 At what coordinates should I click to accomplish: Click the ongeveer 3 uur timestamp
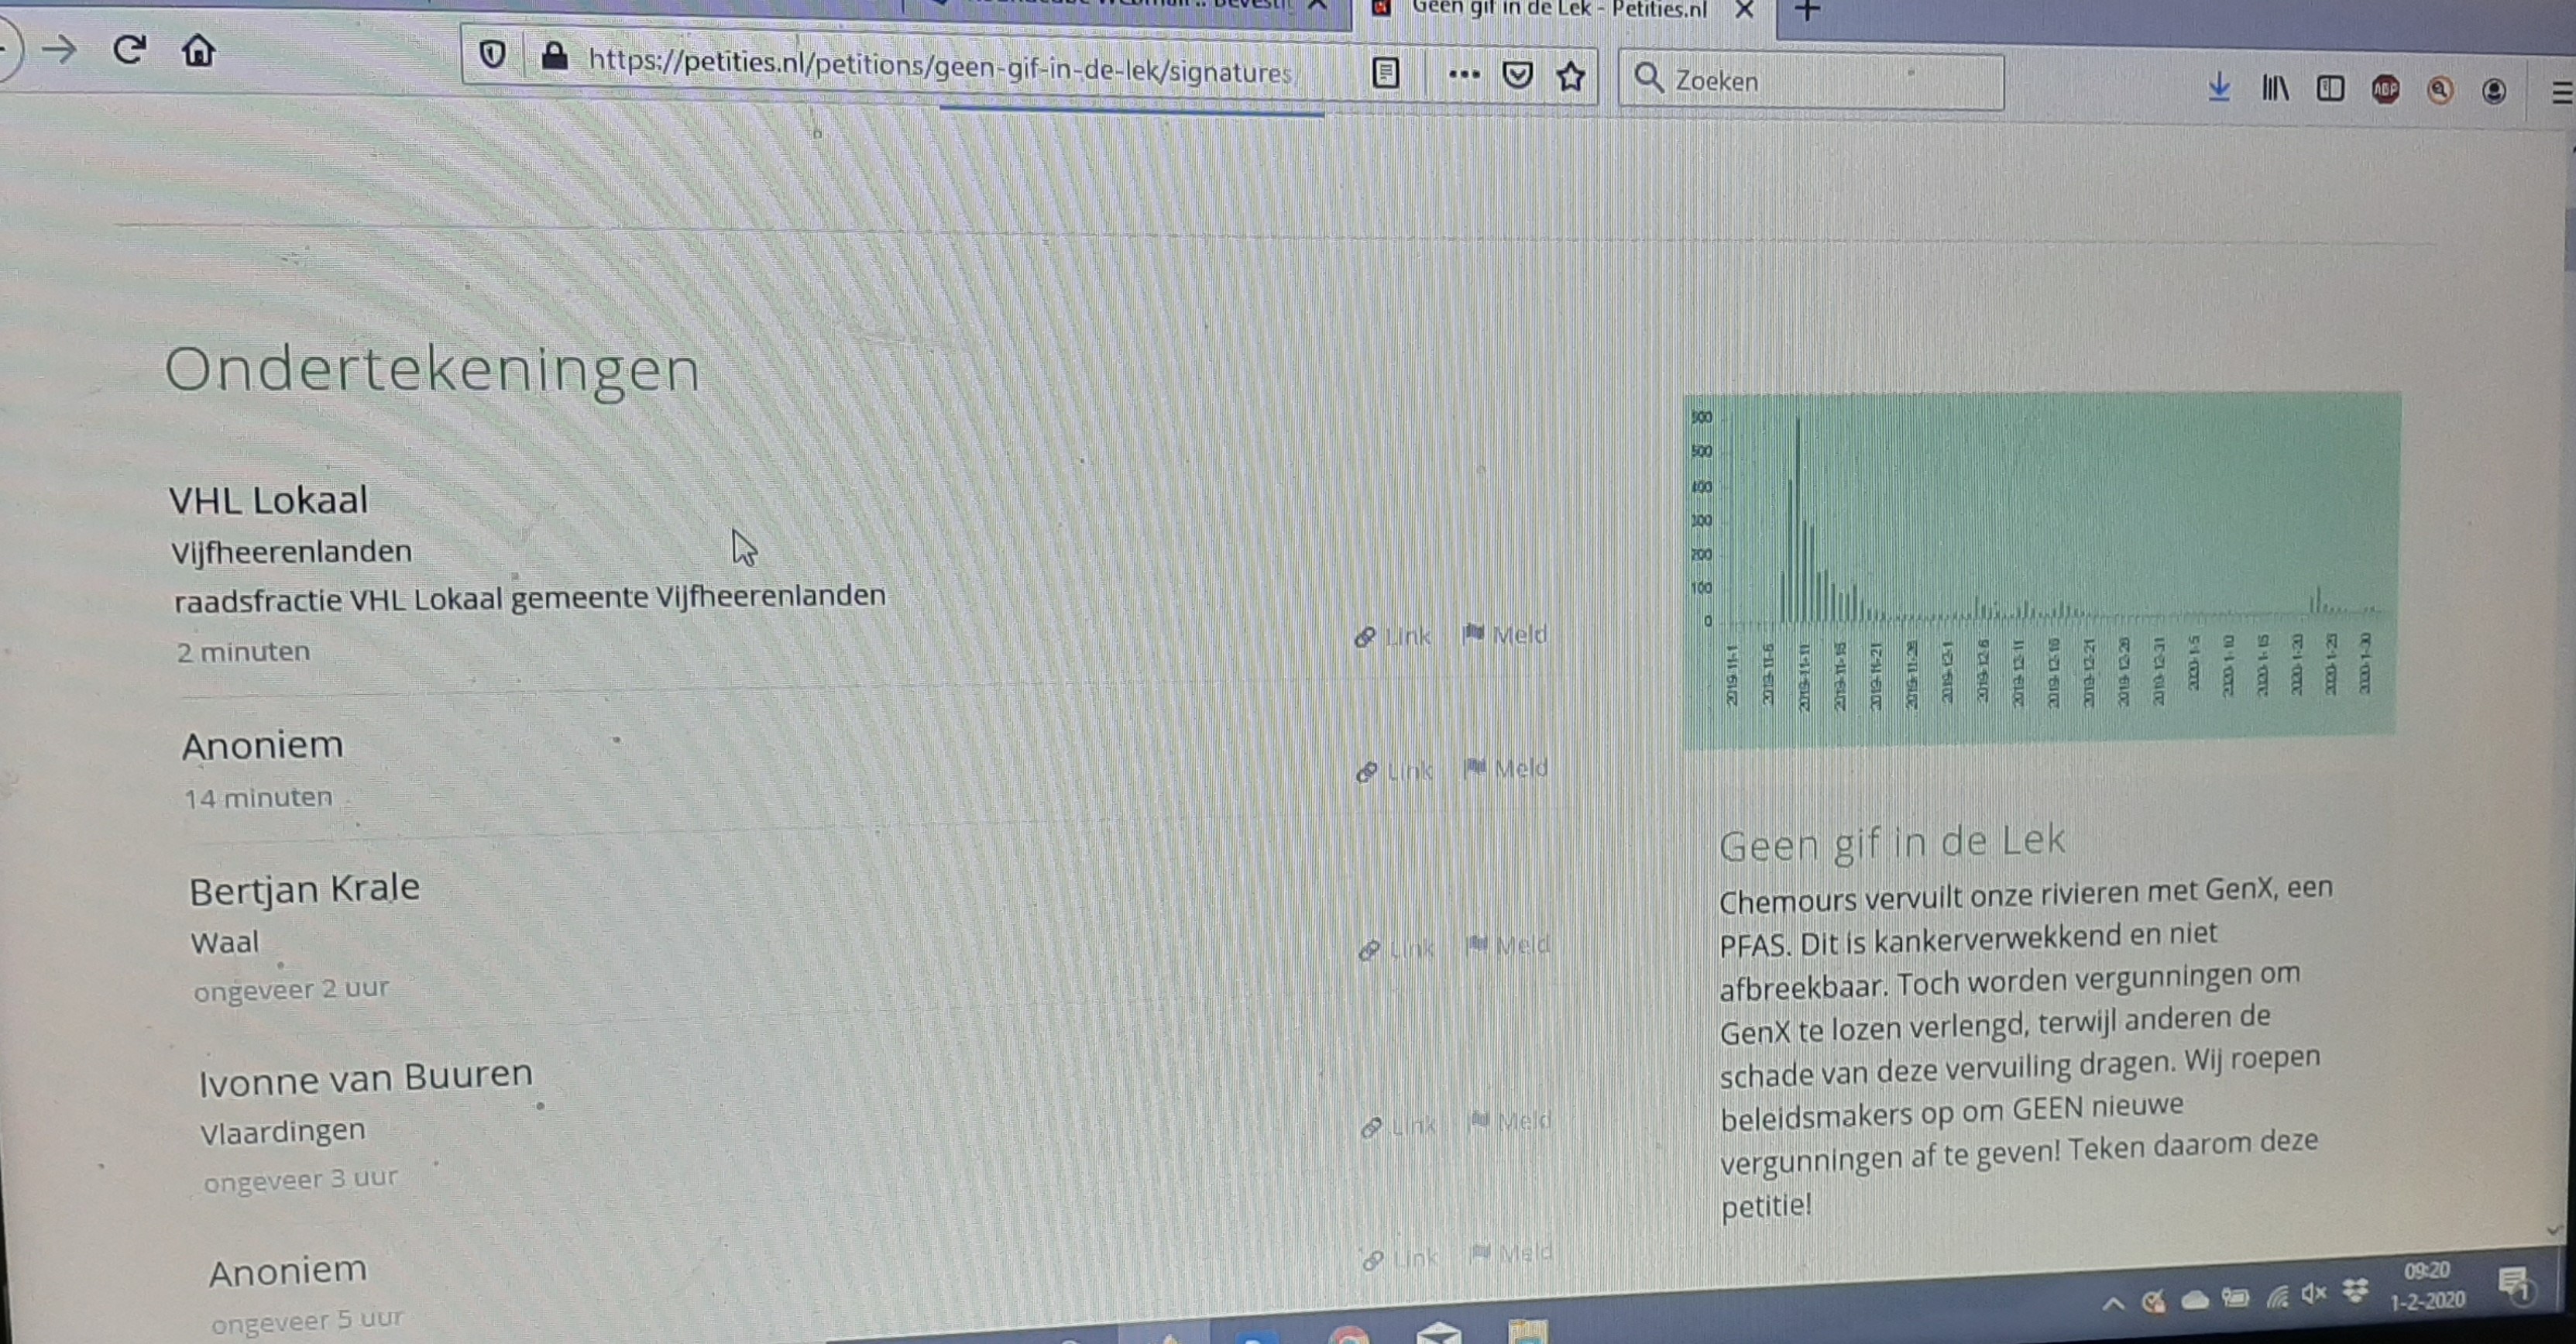point(300,1180)
